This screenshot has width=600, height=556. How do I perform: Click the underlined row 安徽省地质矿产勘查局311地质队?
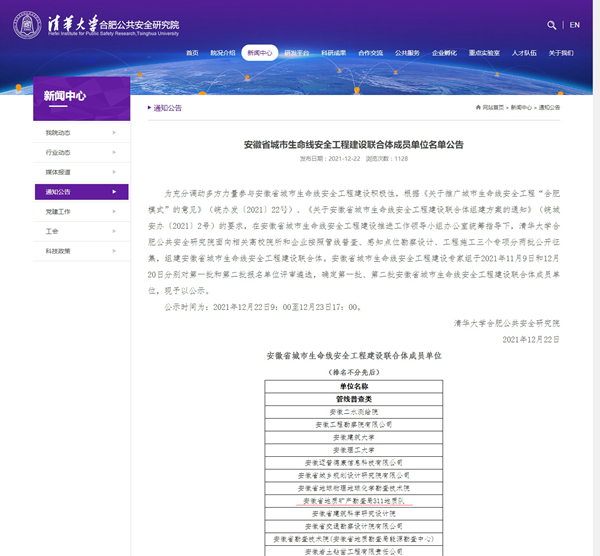click(x=354, y=501)
